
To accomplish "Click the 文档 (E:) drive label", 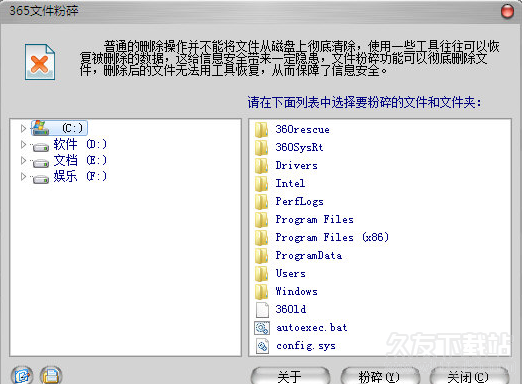I will coord(80,160).
